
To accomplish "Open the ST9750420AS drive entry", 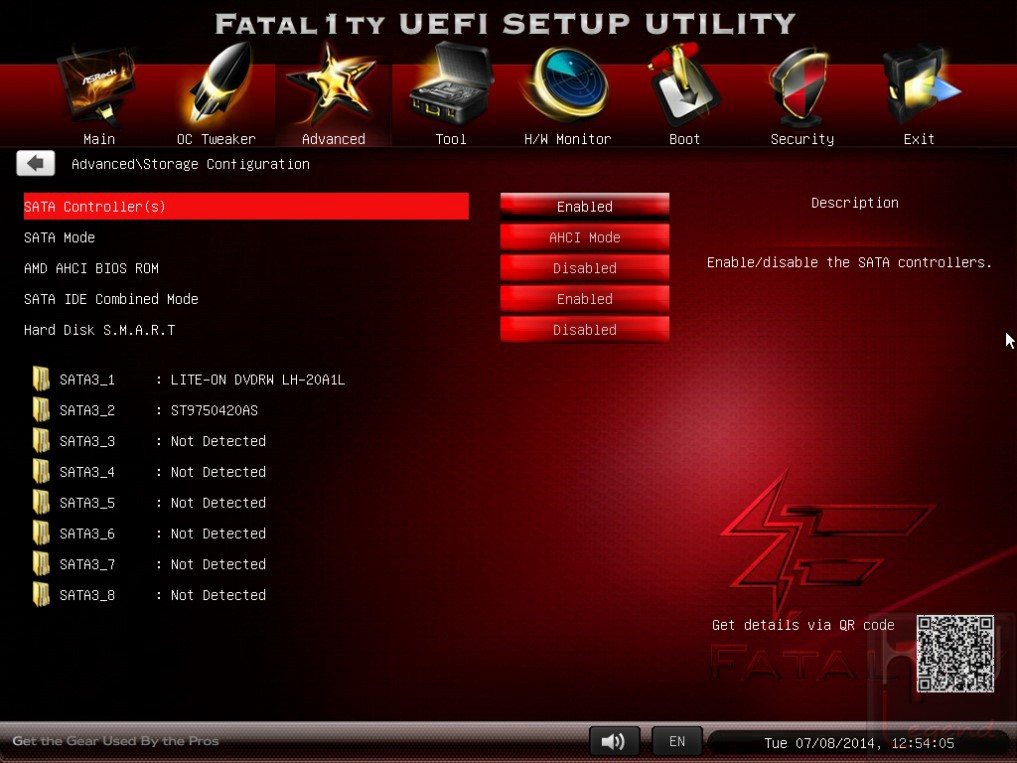I will pyautogui.click(x=214, y=410).
